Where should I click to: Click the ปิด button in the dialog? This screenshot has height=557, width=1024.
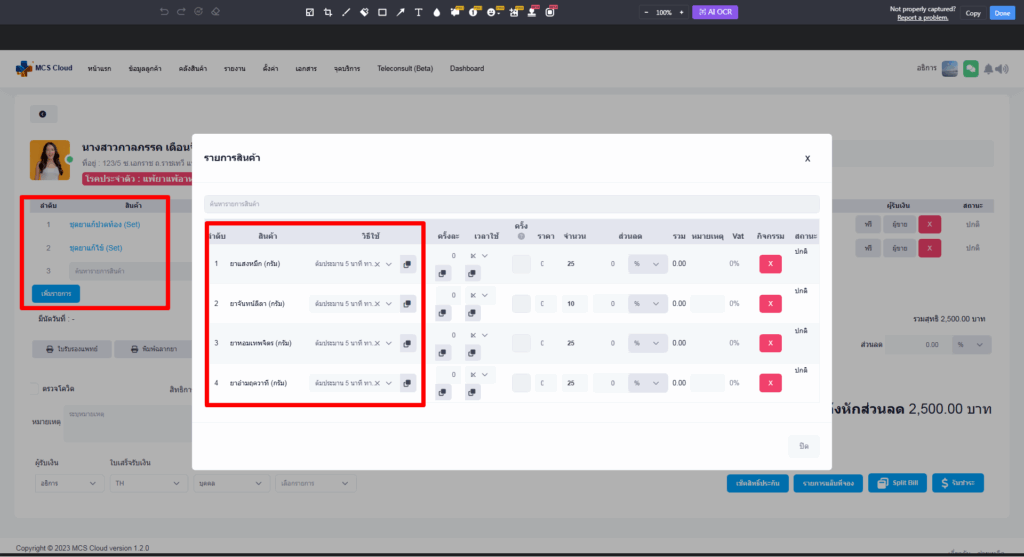tap(803, 445)
